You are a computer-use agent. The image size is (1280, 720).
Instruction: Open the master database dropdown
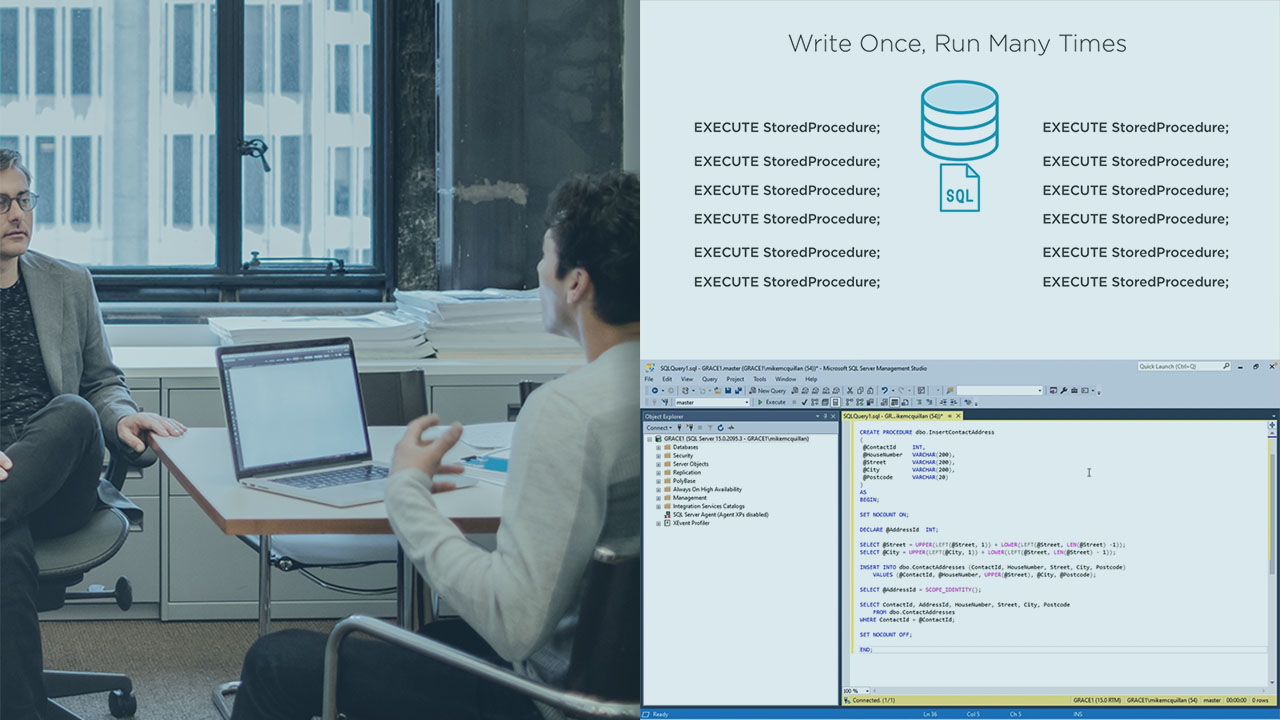746,402
